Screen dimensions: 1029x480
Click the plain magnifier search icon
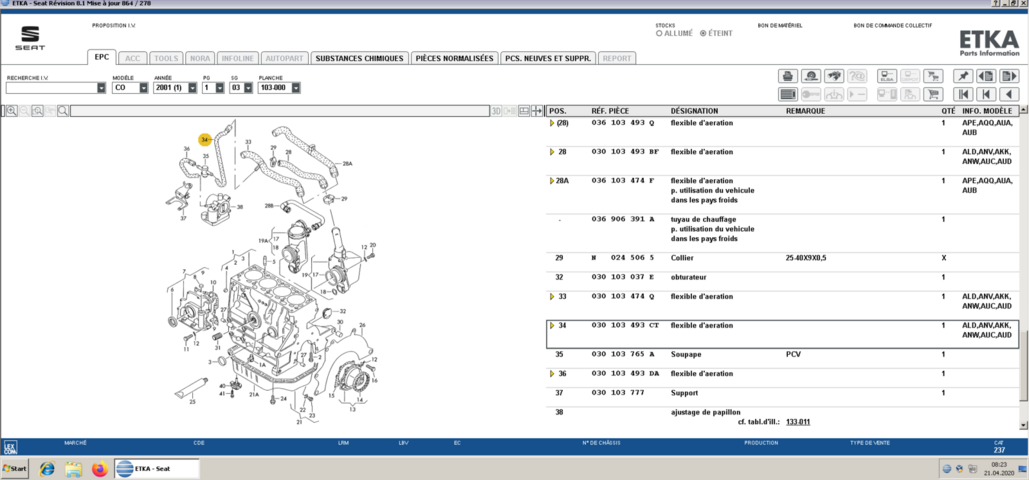[62, 111]
